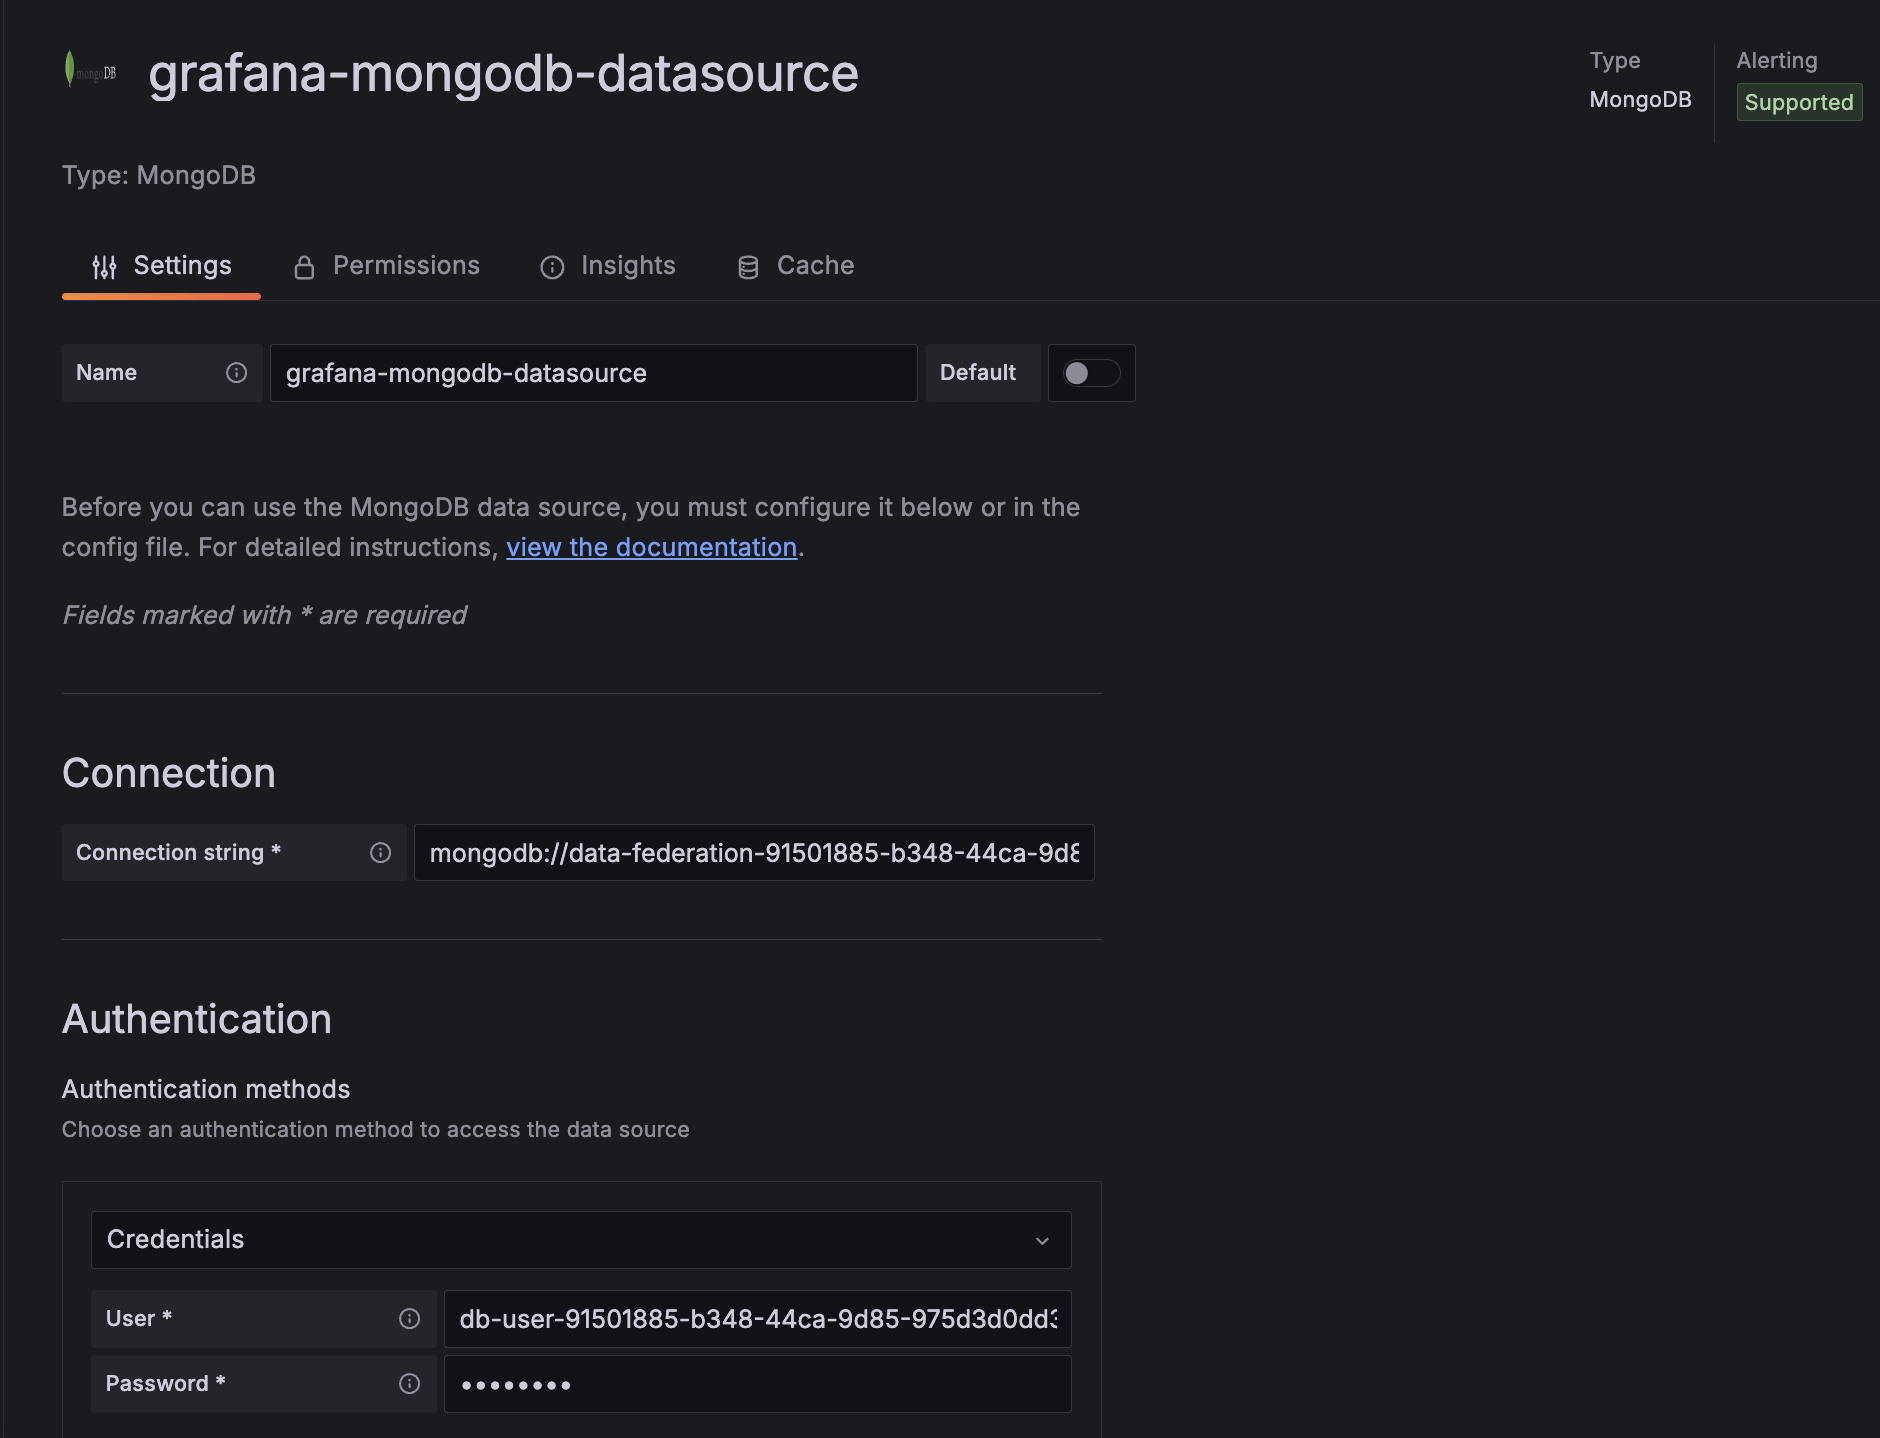Open the Settings tab
This screenshot has height=1438, width=1880.
pos(161,266)
